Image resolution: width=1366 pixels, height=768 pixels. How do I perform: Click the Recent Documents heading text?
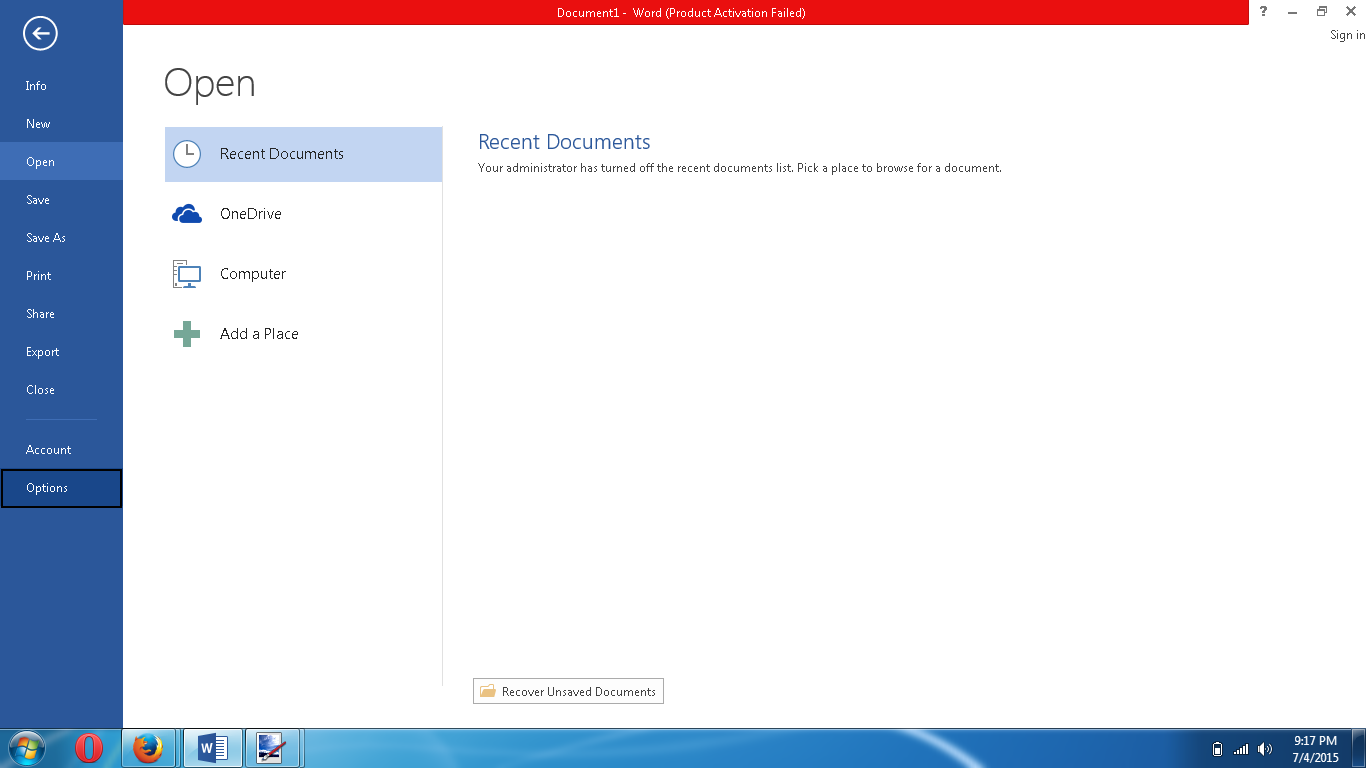(564, 142)
